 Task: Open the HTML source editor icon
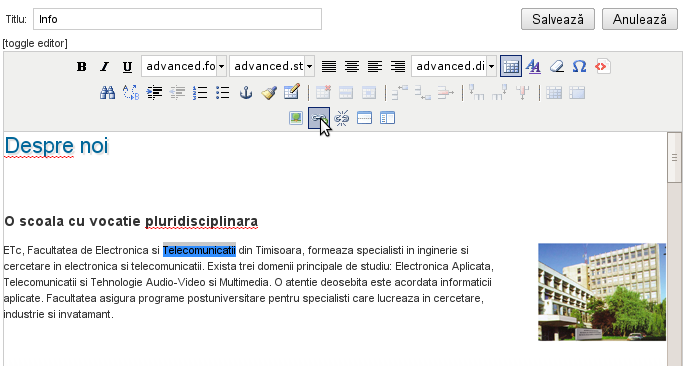click(x=602, y=66)
